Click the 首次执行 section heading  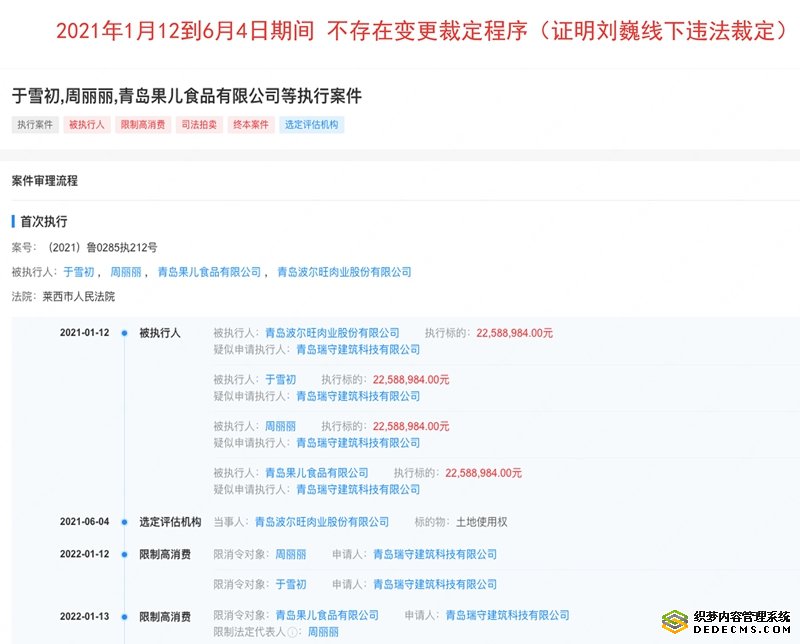(x=44, y=221)
